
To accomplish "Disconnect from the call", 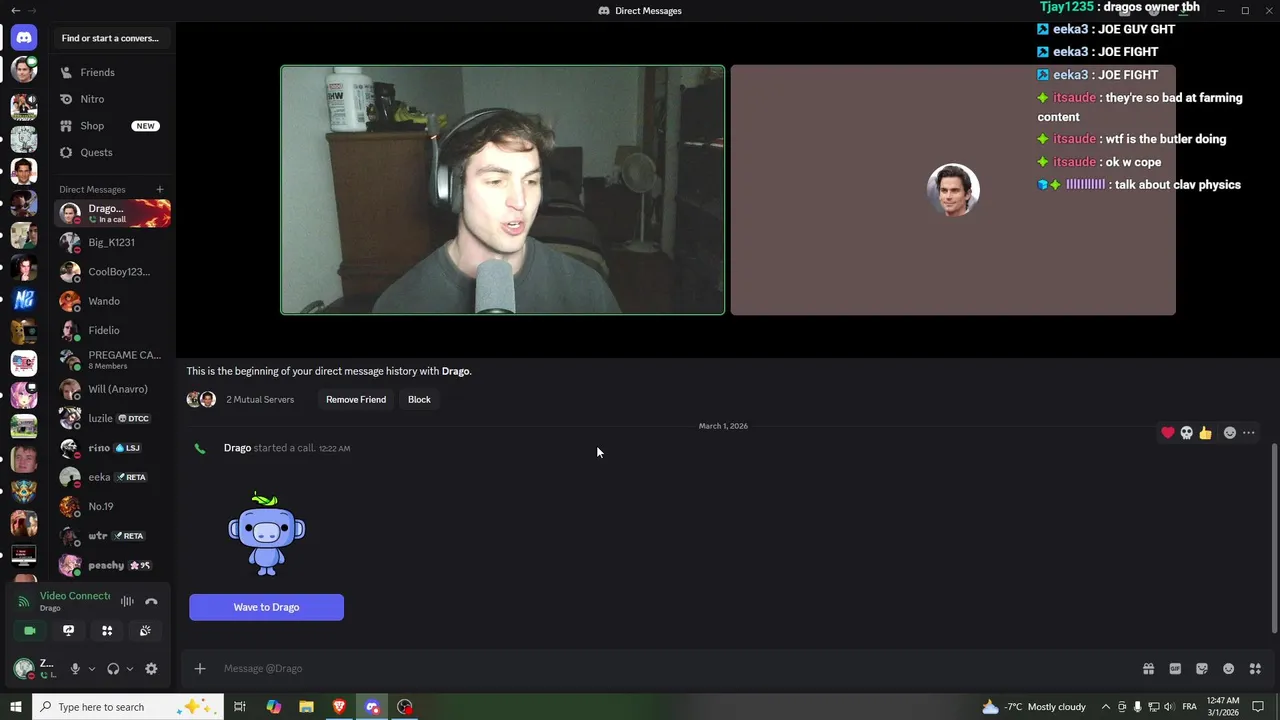I will (x=151, y=601).
